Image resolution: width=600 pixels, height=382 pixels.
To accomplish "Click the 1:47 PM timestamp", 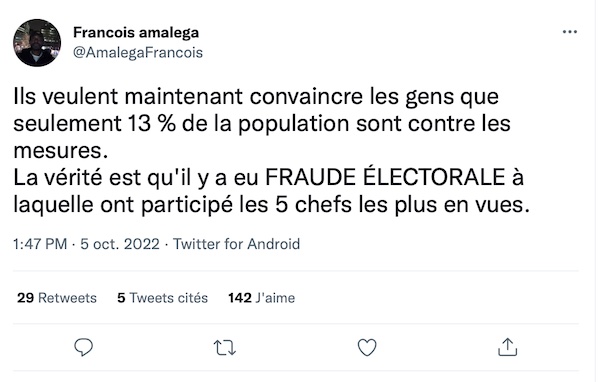I will [40, 244].
